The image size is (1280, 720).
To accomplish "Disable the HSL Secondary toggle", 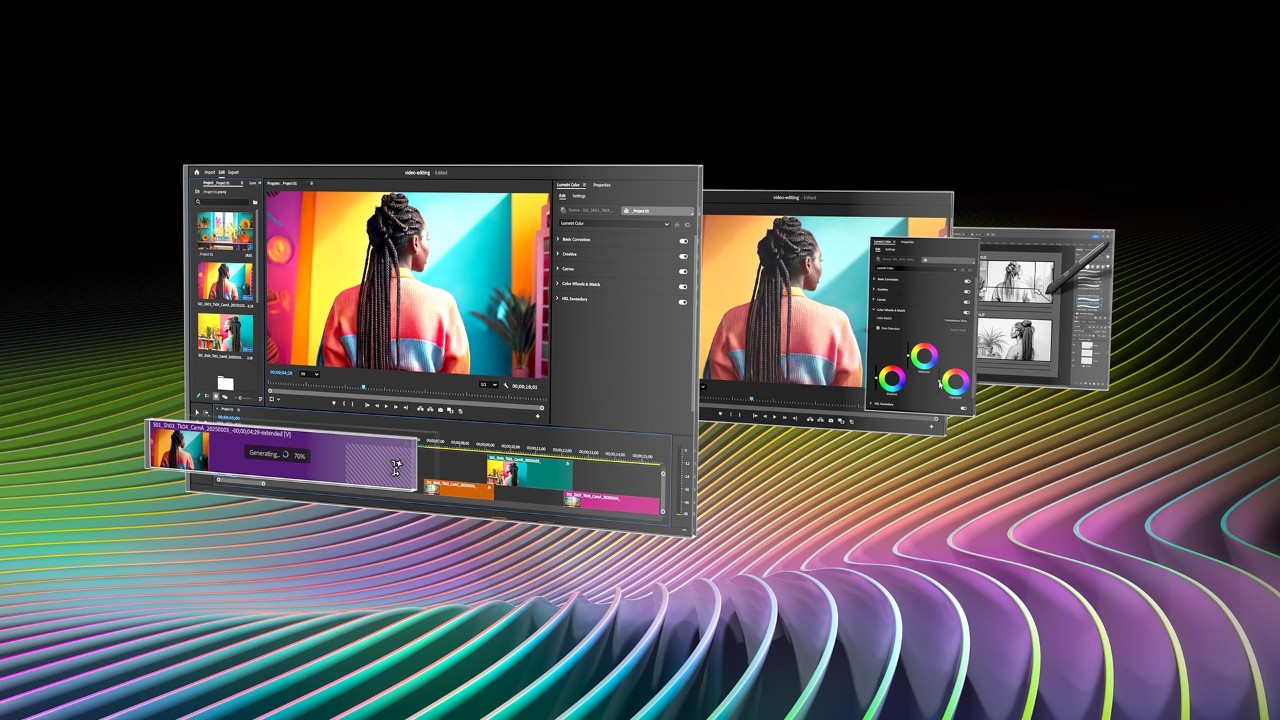I will tap(682, 302).
